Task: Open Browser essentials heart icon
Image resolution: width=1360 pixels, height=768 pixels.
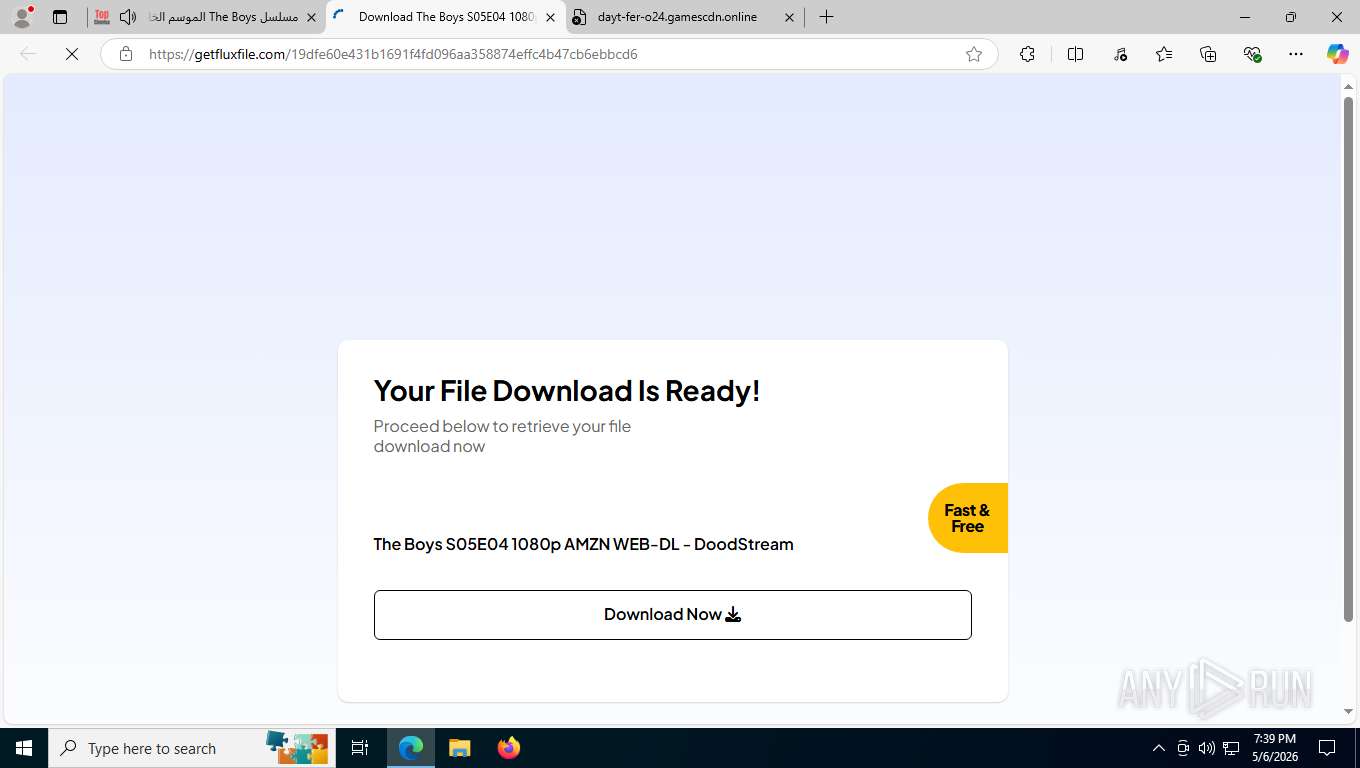Action: (x=1252, y=54)
